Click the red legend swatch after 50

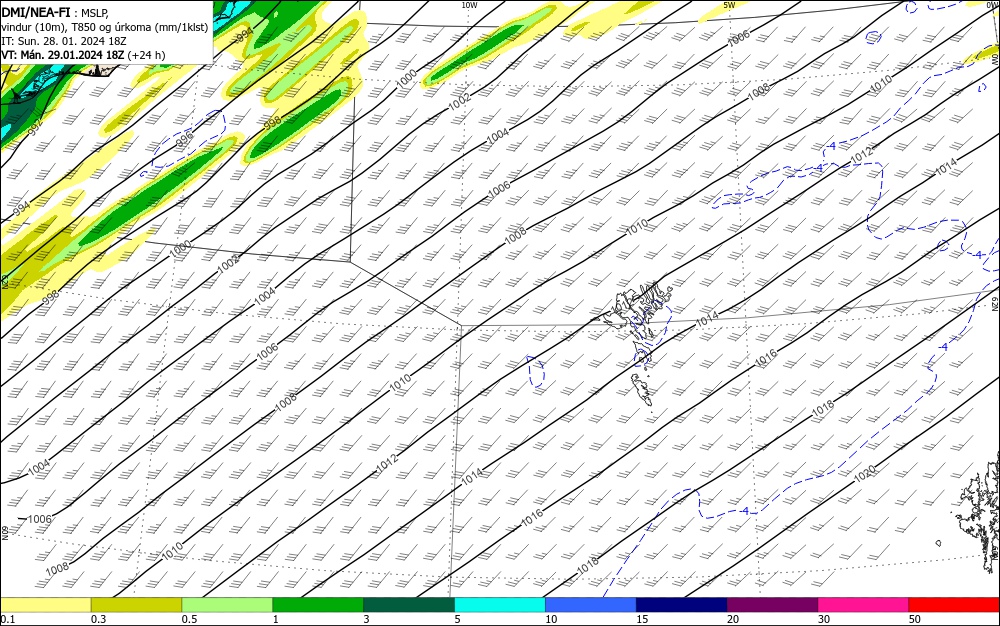[954, 605]
